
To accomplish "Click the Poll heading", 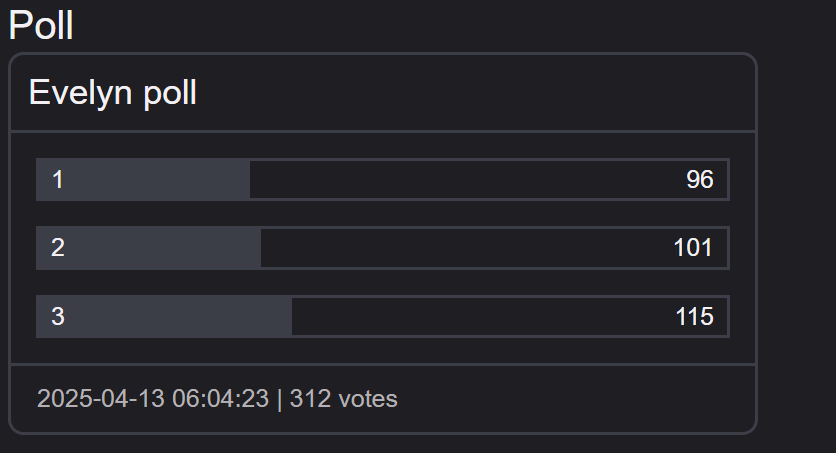I will coord(41,25).
